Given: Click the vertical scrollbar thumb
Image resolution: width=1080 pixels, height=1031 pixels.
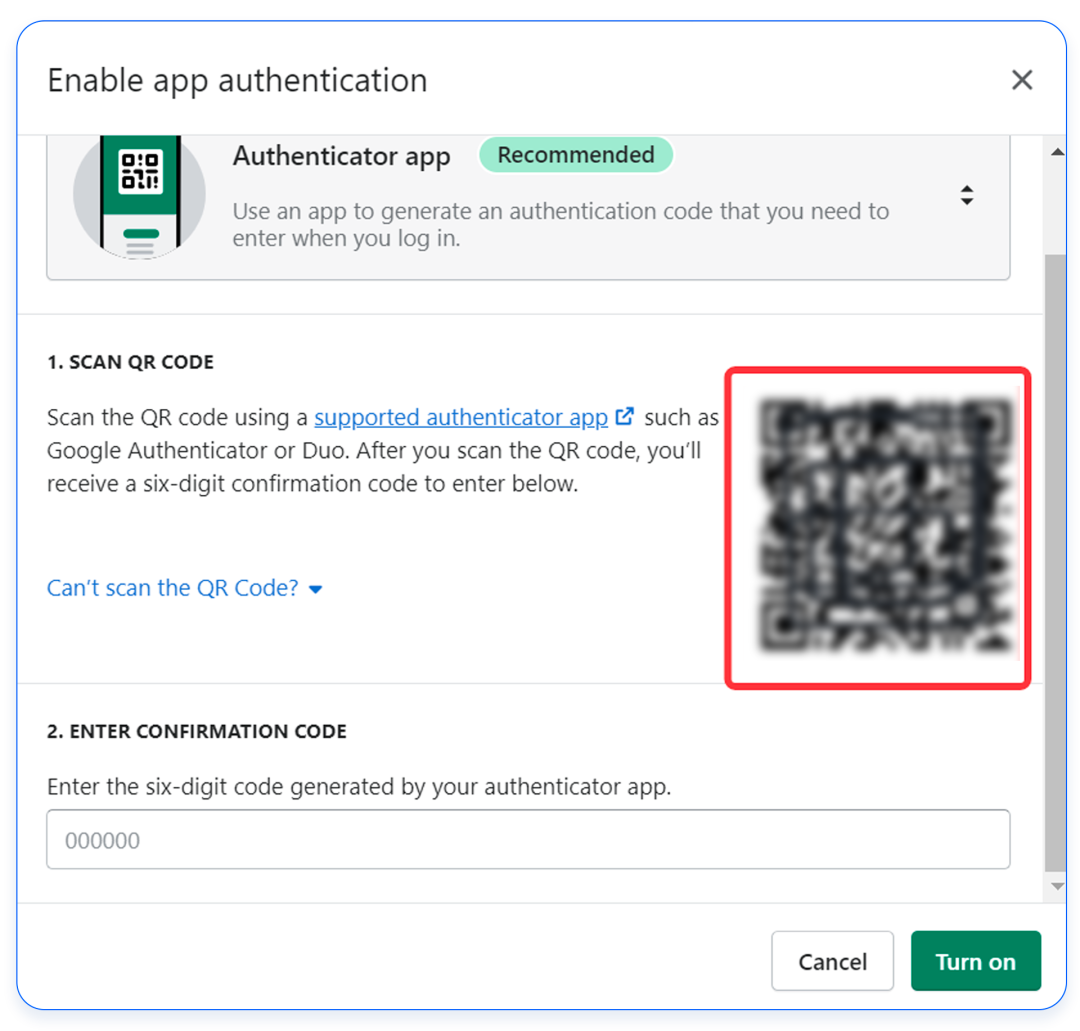Looking at the screenshot, I should [1055, 560].
